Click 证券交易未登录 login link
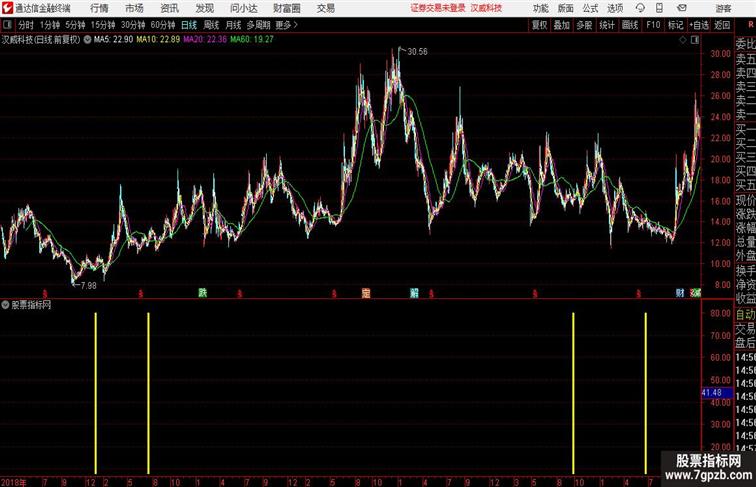 tap(438, 8)
